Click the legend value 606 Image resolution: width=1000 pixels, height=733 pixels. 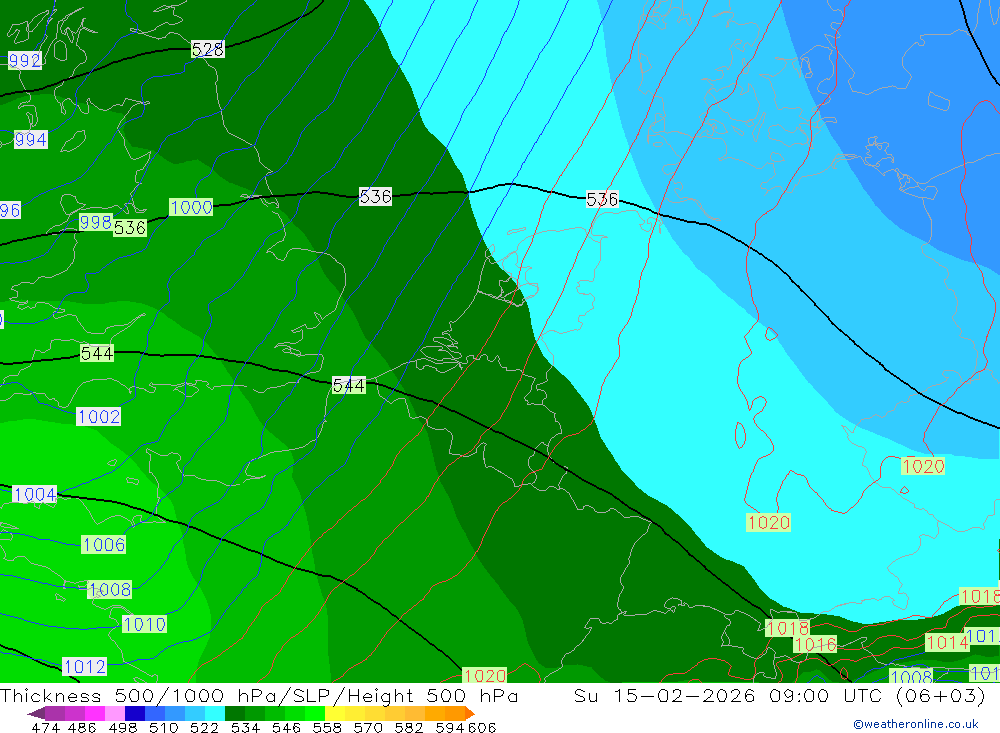(482, 727)
